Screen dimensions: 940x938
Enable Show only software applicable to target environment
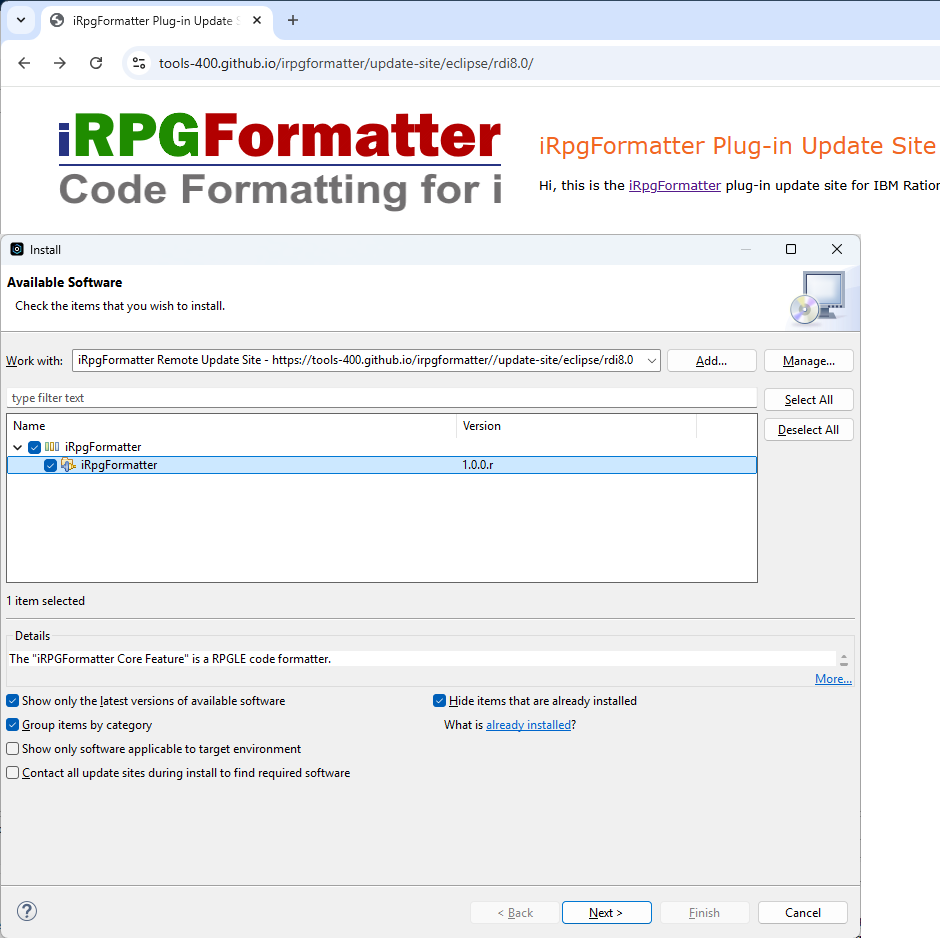pos(13,749)
